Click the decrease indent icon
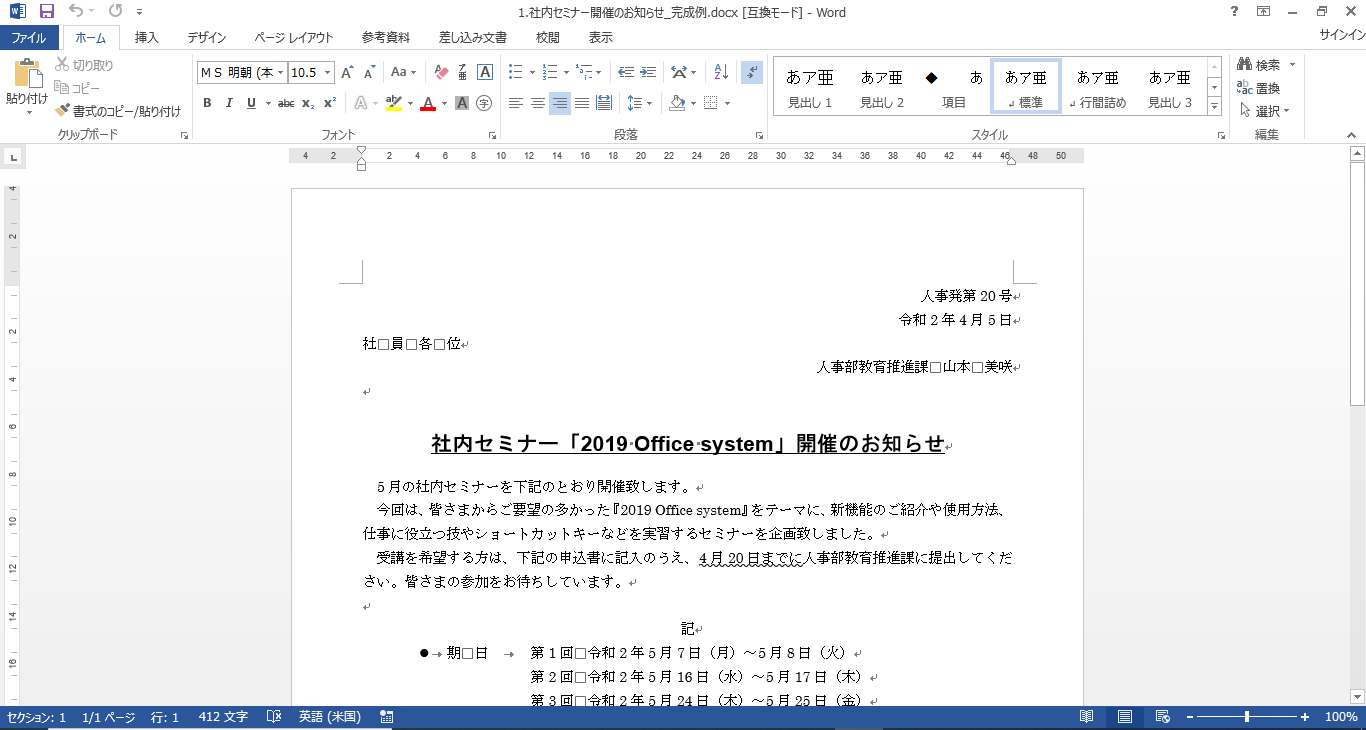 (x=626, y=72)
